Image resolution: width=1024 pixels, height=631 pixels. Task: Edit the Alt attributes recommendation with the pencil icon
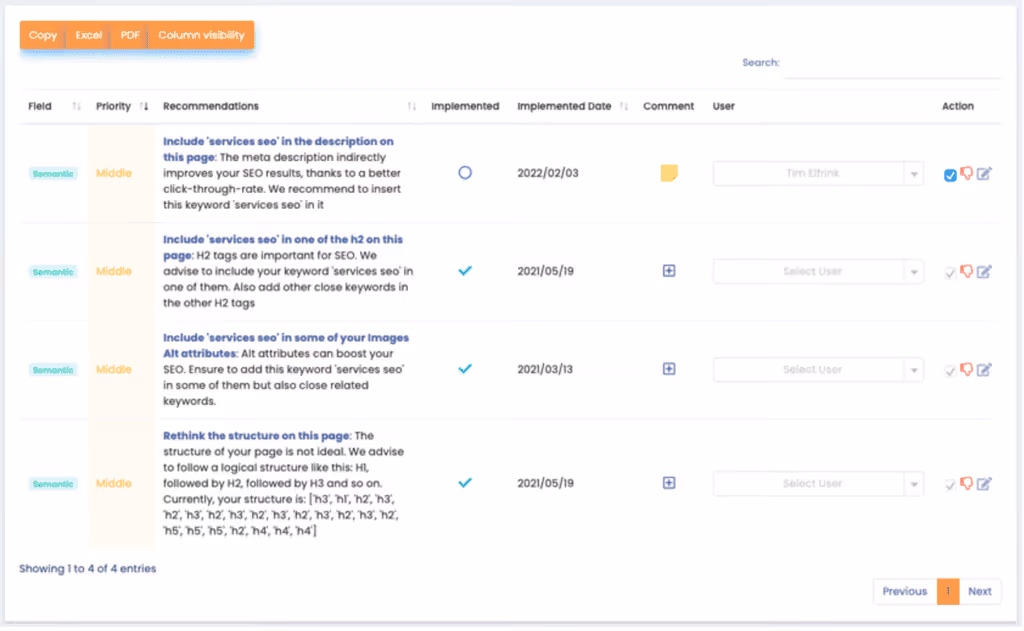[984, 370]
